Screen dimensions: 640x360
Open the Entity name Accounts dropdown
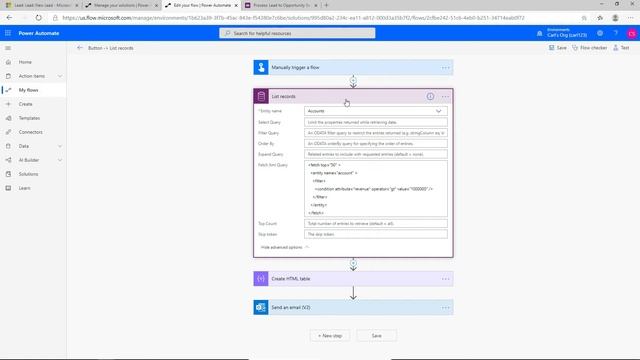[376, 111]
